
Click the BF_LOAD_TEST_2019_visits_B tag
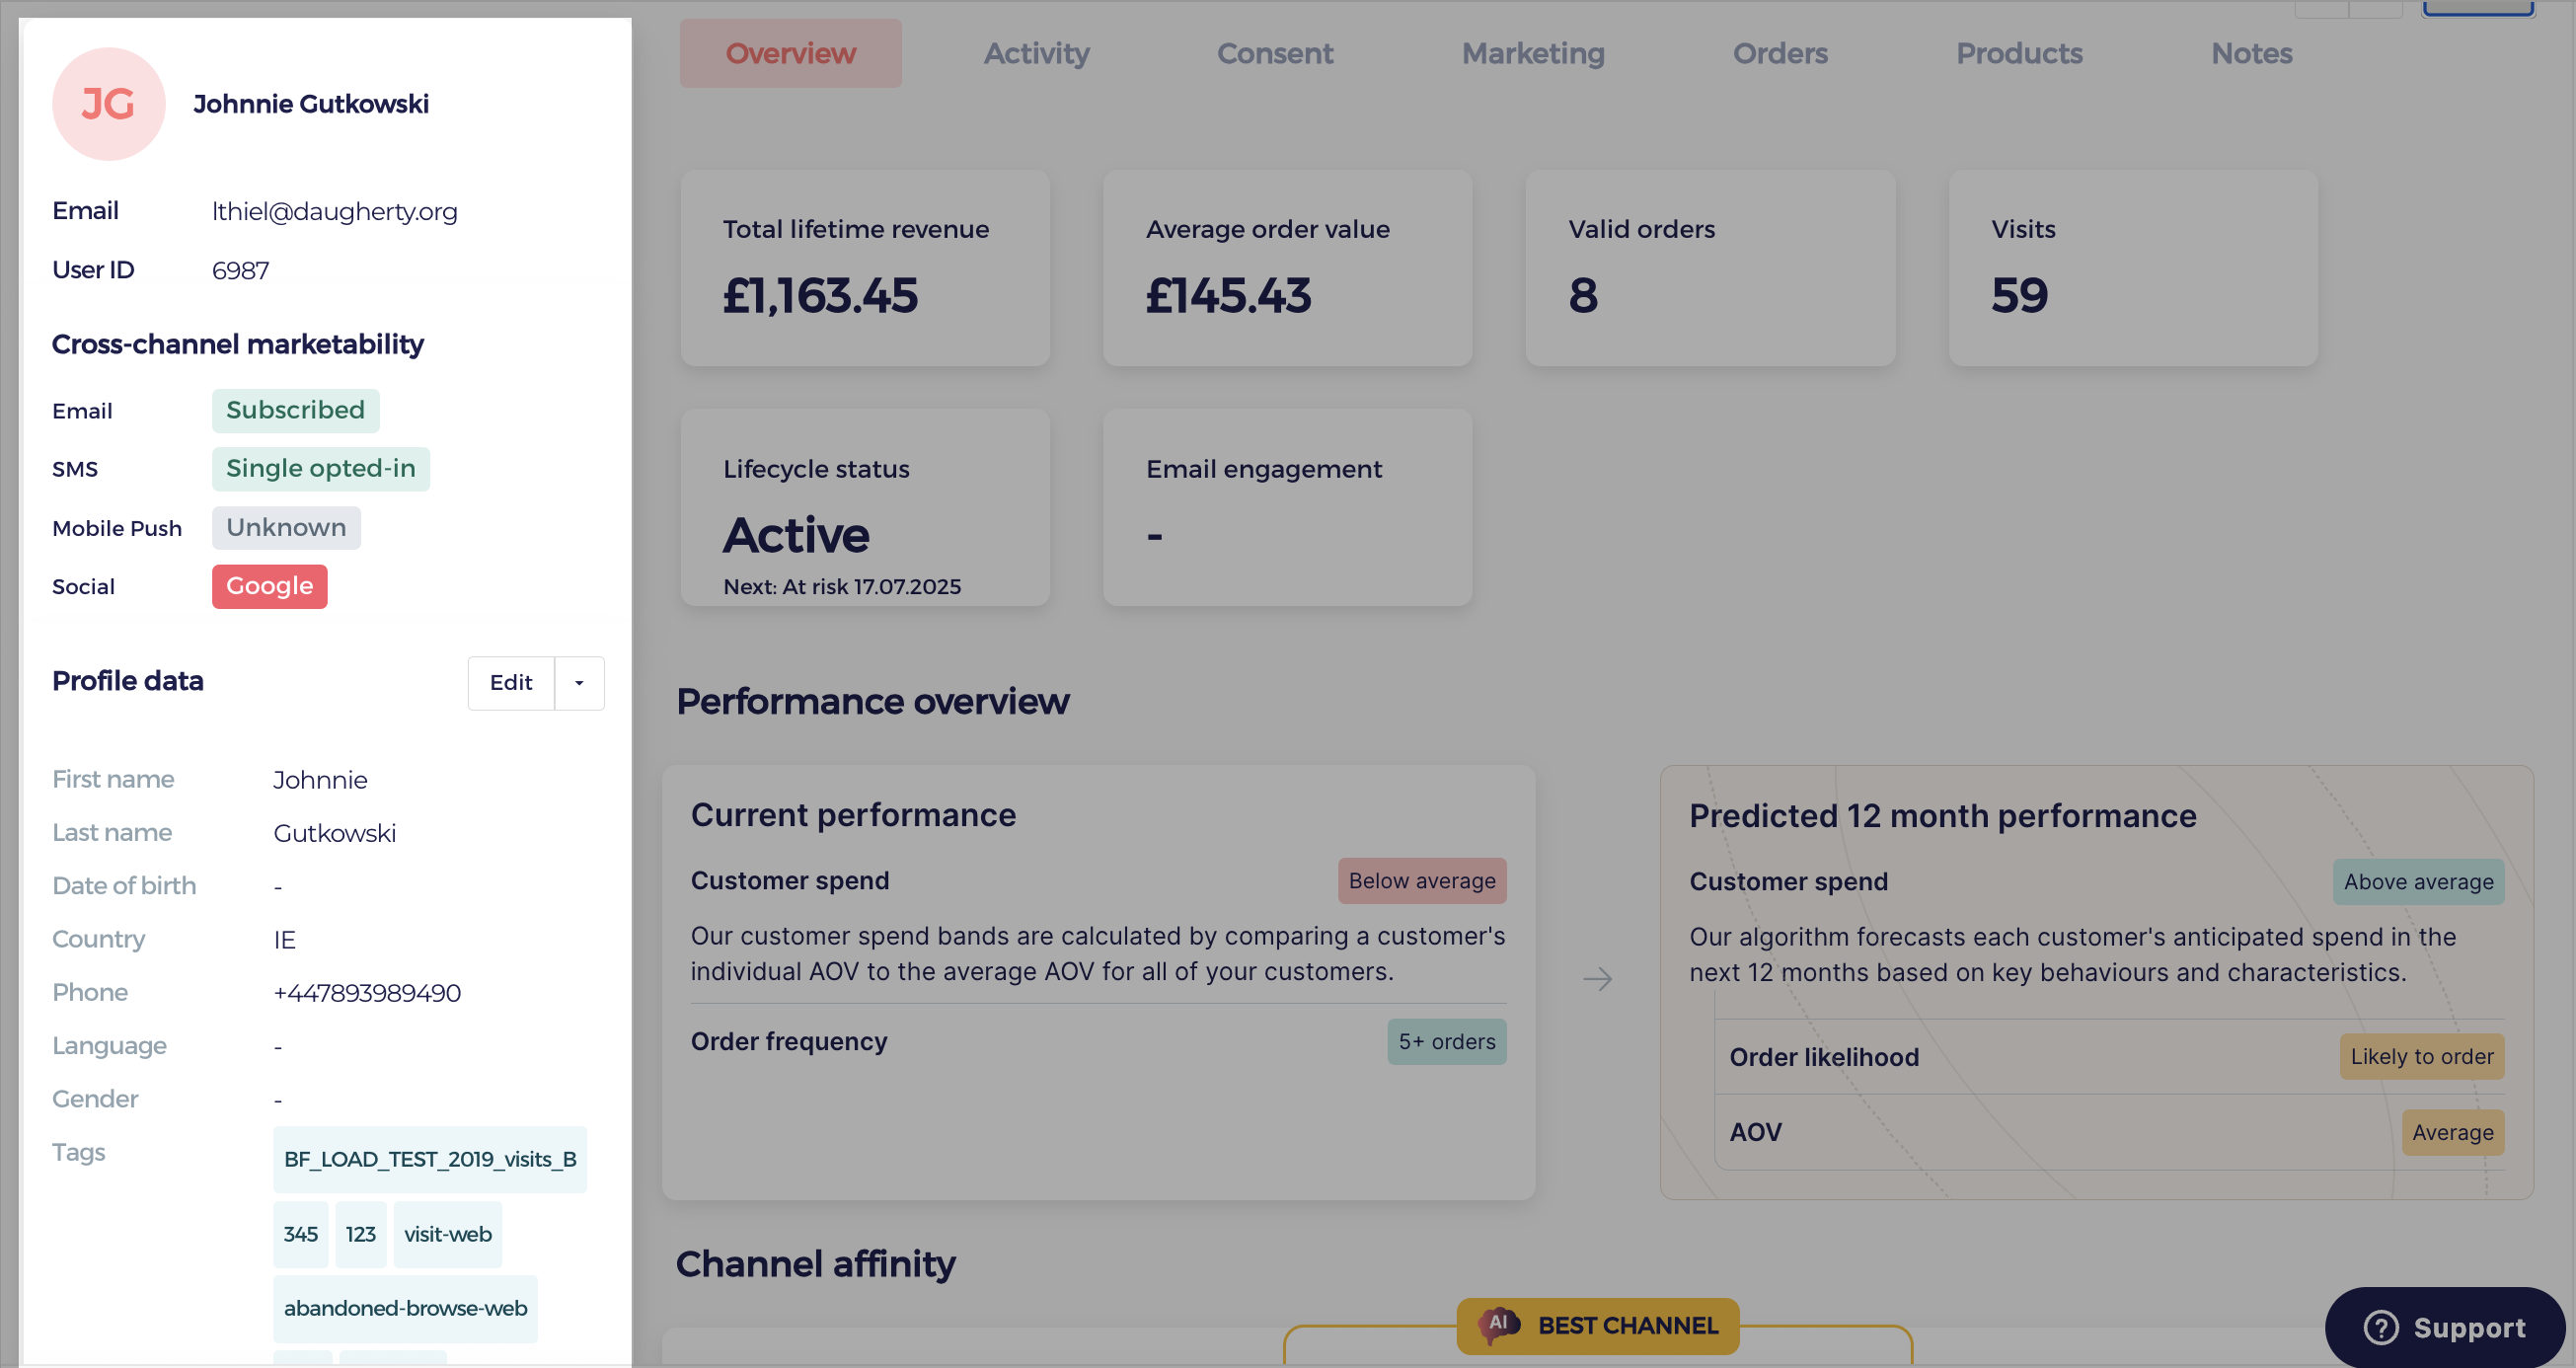430,1159
